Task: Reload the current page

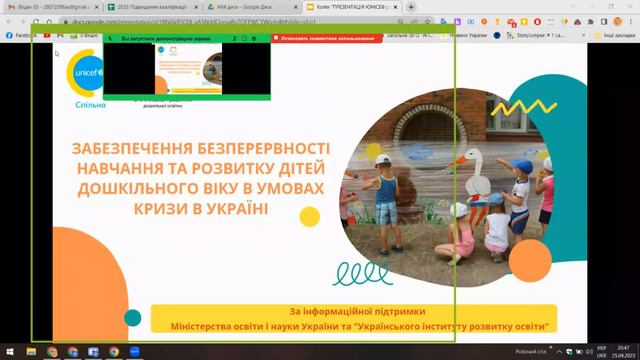Action: click(36, 21)
